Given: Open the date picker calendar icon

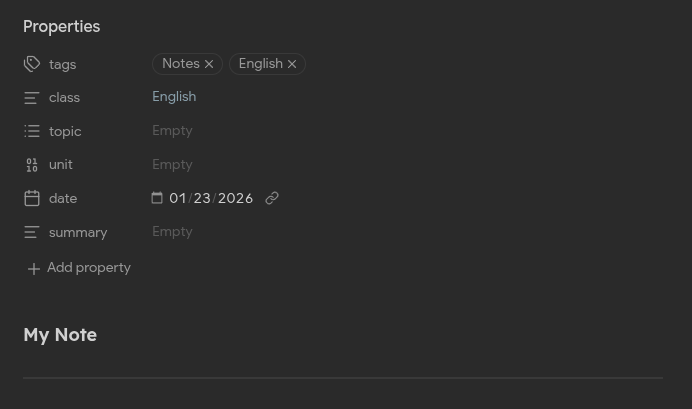Looking at the screenshot, I should click(x=157, y=198).
